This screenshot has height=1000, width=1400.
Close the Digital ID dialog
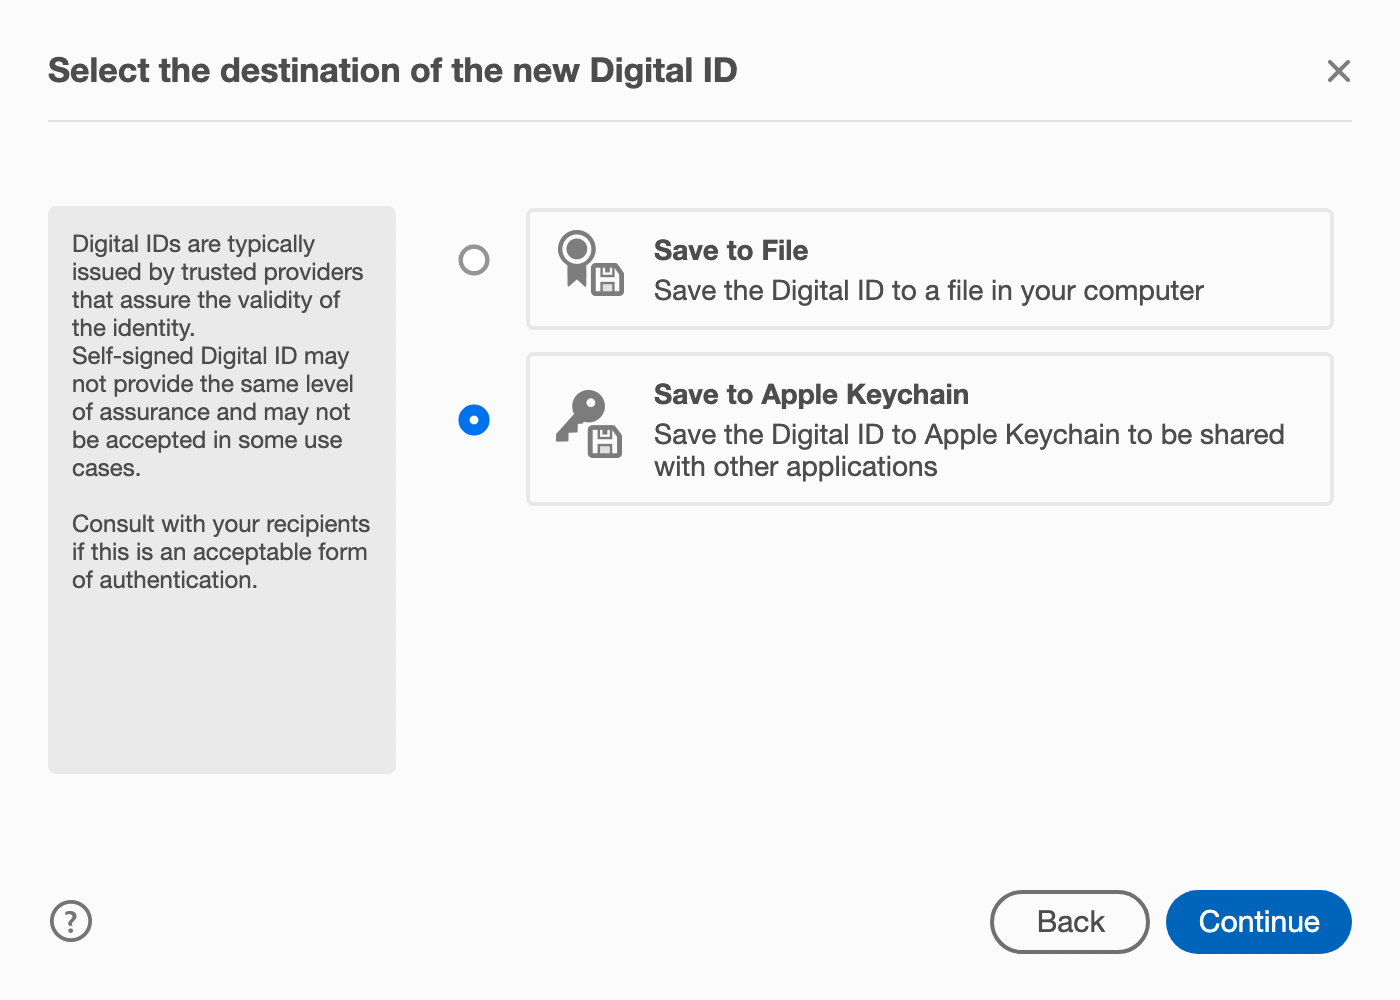[x=1339, y=71]
